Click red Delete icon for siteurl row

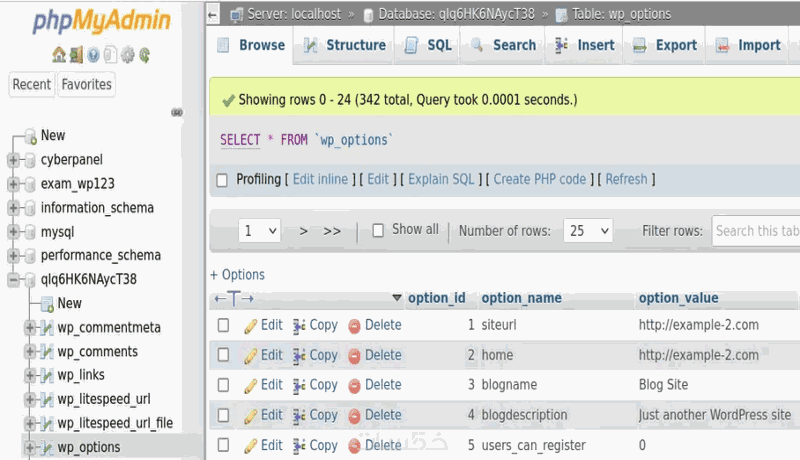pyautogui.click(x=354, y=326)
